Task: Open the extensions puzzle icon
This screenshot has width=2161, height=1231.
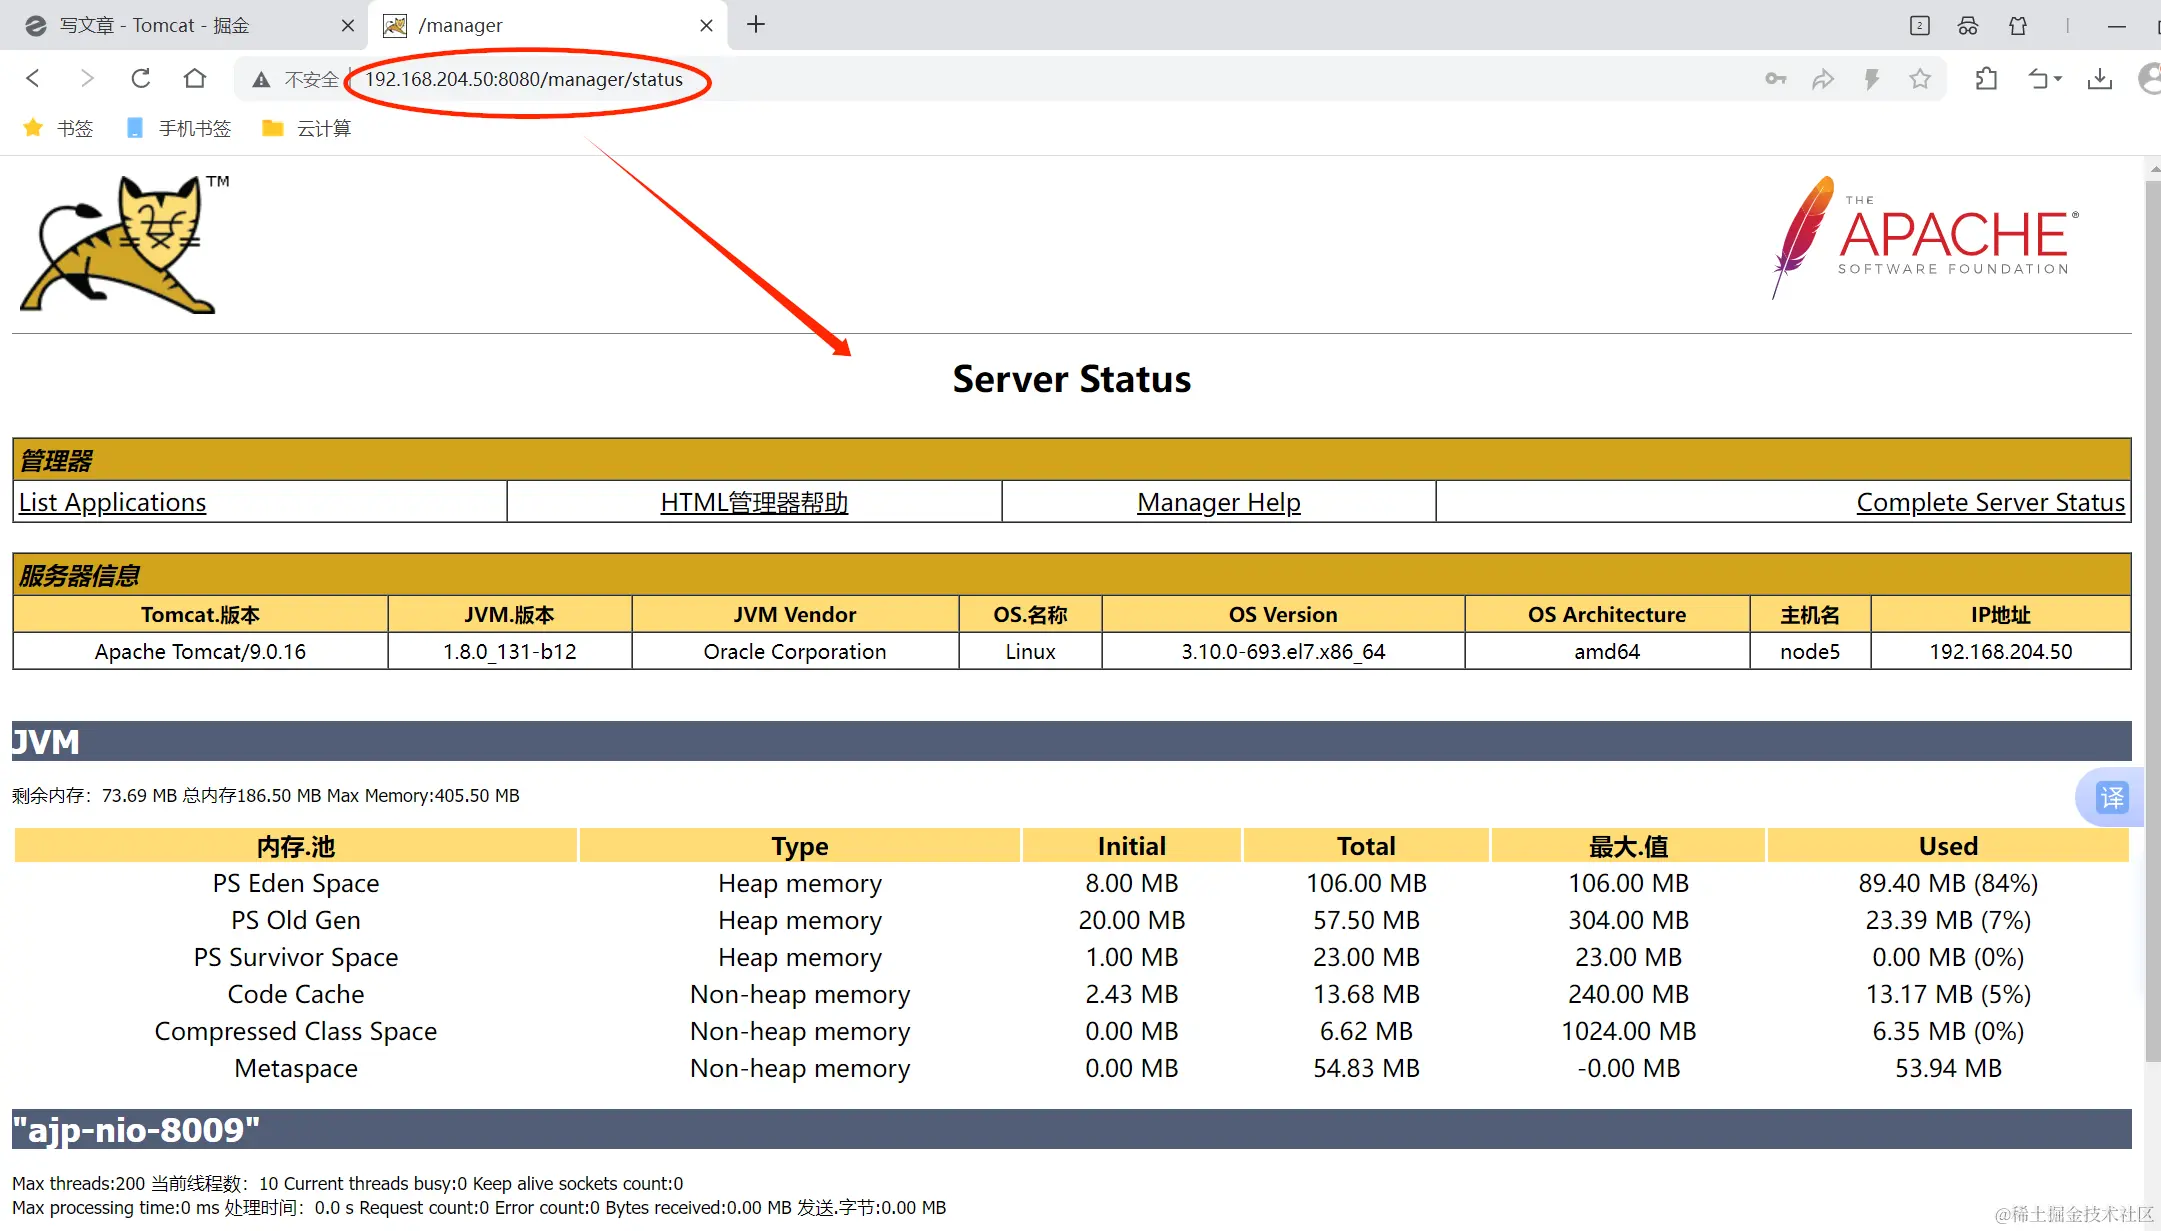Action: coord(1986,79)
